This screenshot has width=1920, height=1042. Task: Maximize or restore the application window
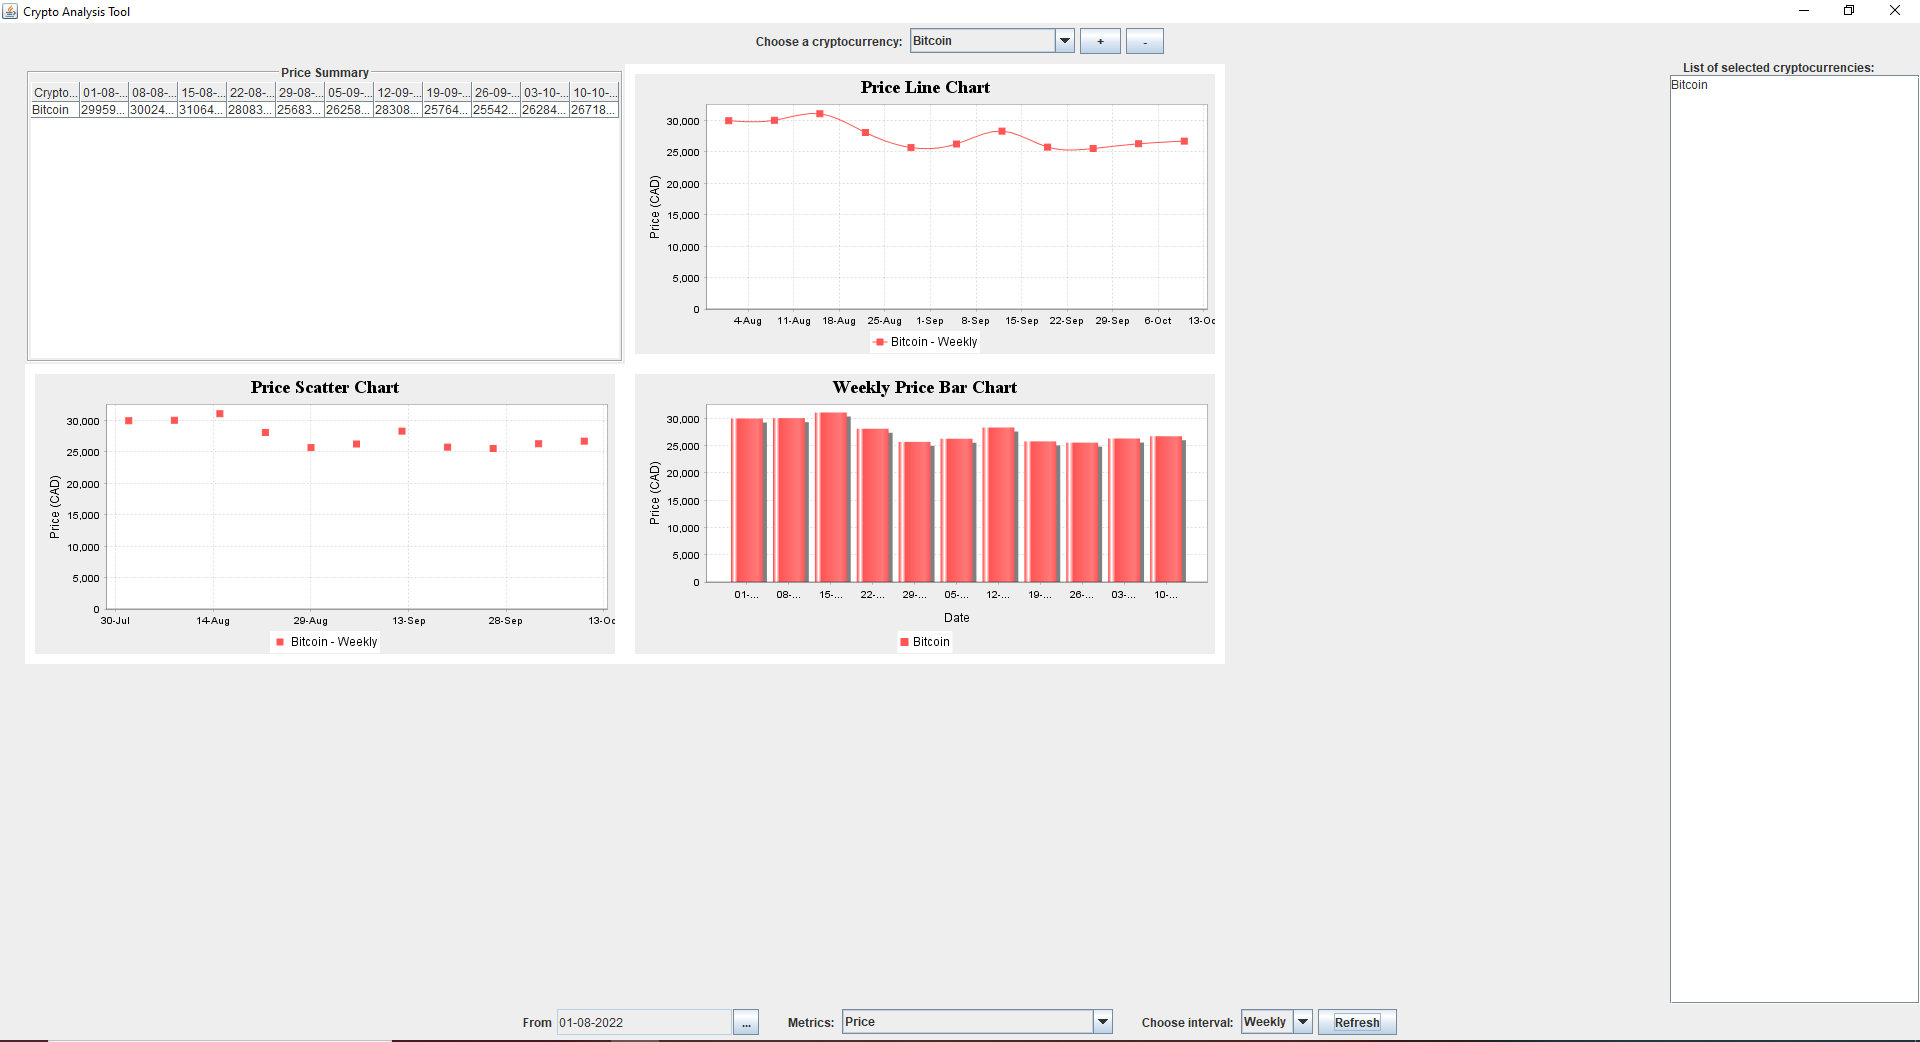coord(1849,11)
